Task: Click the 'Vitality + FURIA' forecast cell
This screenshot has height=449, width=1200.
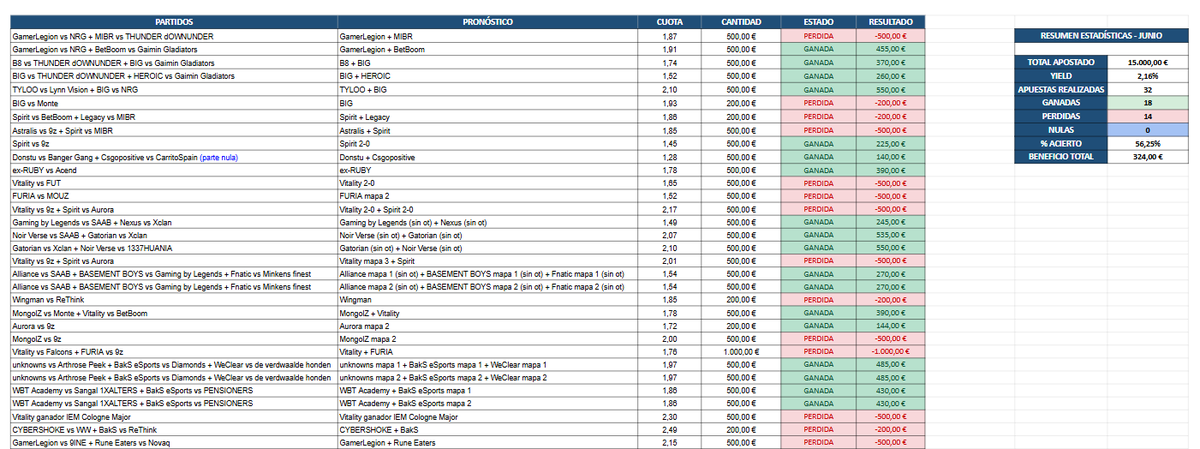Action: click(x=489, y=352)
